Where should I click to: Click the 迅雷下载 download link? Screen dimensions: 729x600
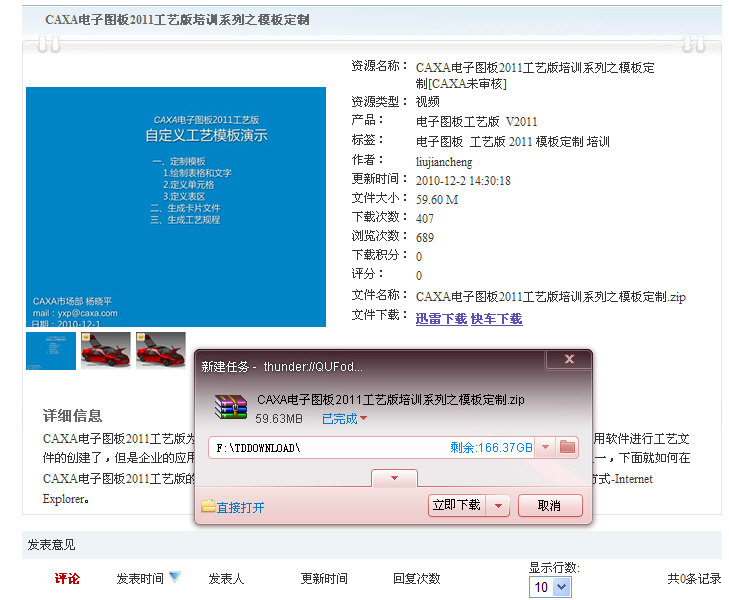[x=441, y=319]
